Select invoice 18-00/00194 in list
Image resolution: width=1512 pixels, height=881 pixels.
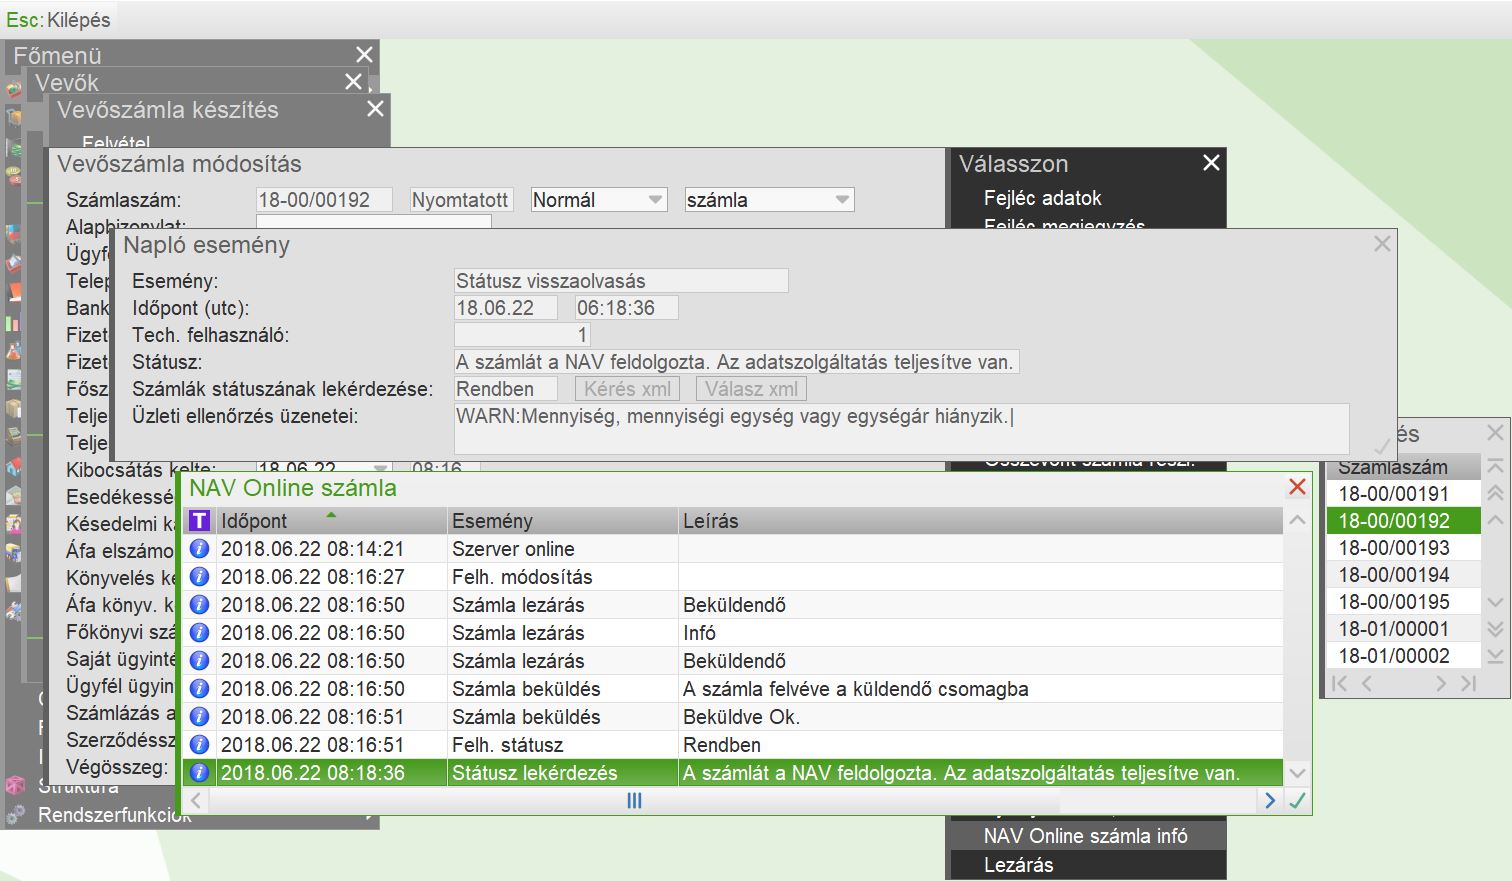[1402, 575]
